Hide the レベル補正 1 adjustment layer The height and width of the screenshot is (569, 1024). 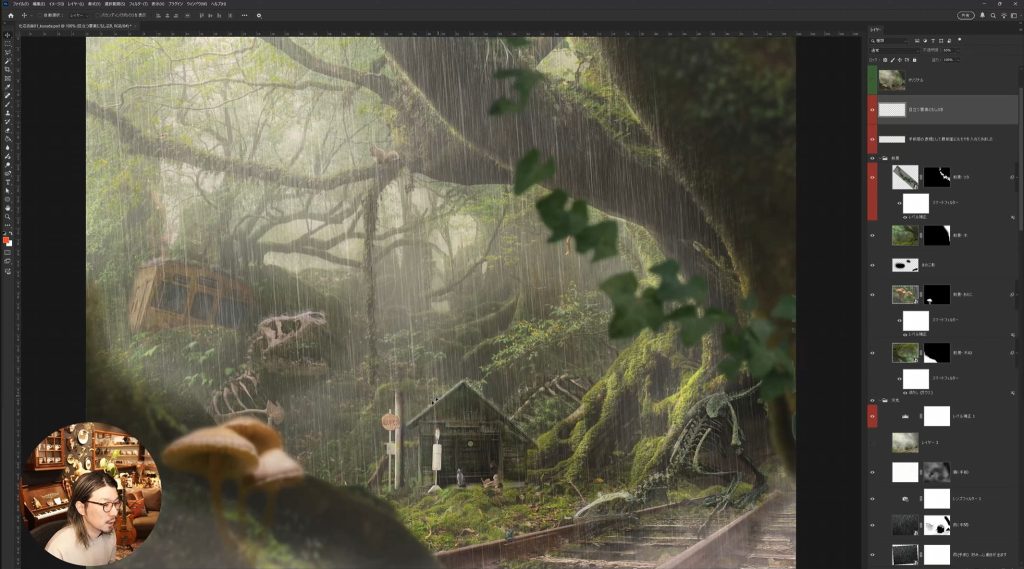coord(872,416)
